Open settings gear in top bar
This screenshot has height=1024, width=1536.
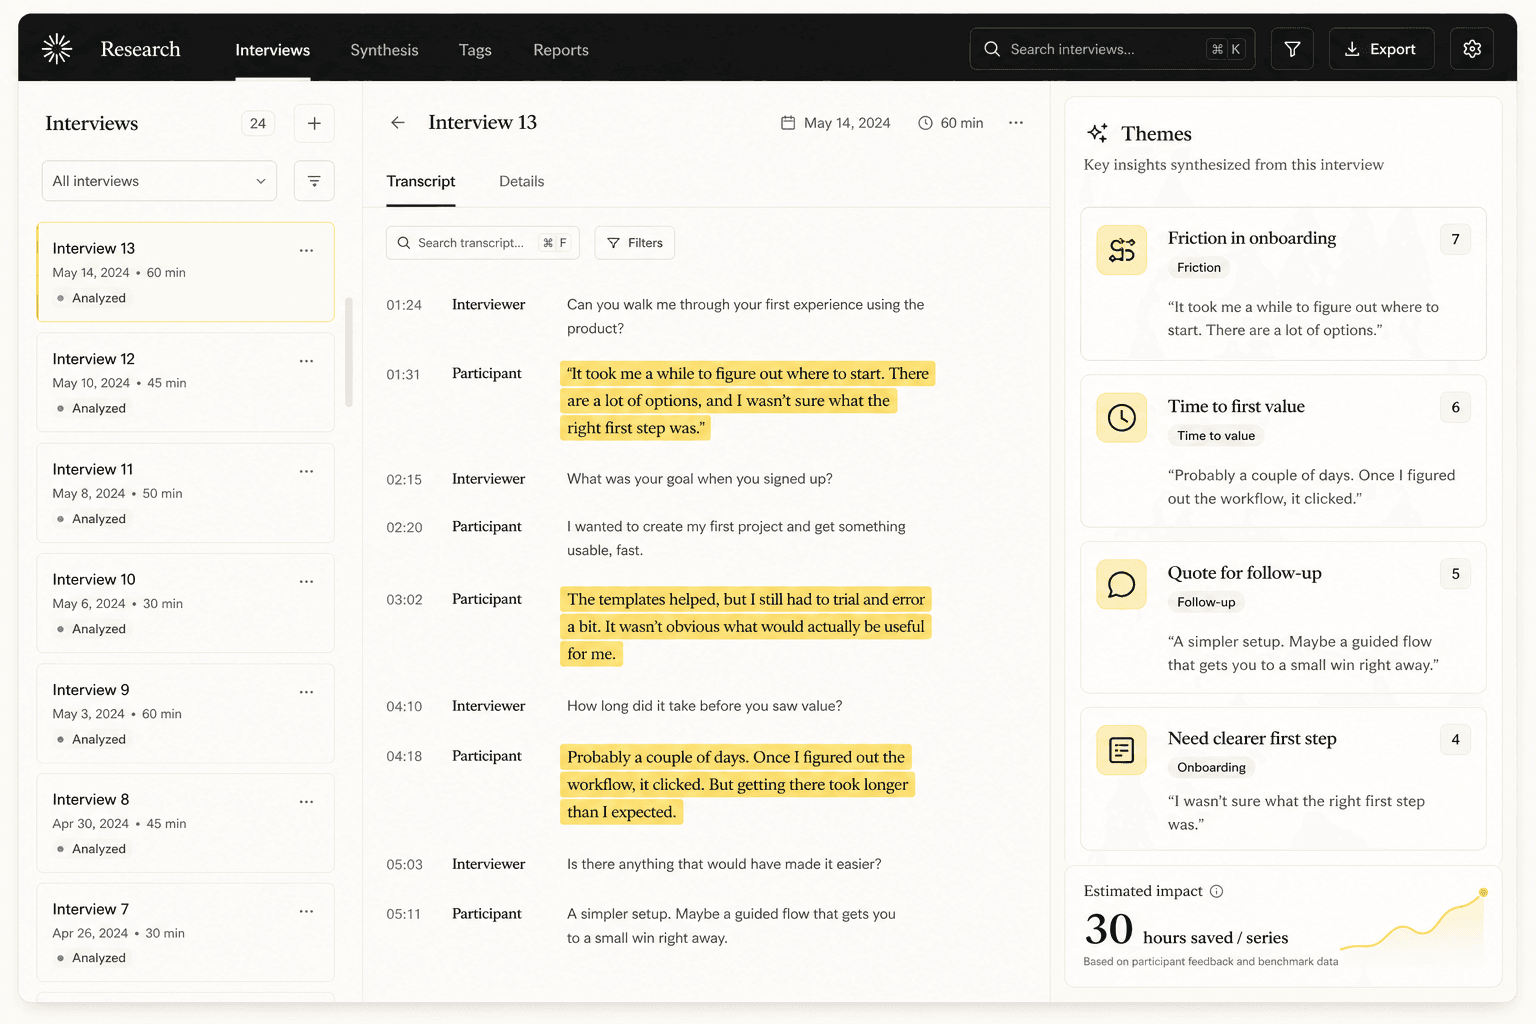pyautogui.click(x=1472, y=49)
